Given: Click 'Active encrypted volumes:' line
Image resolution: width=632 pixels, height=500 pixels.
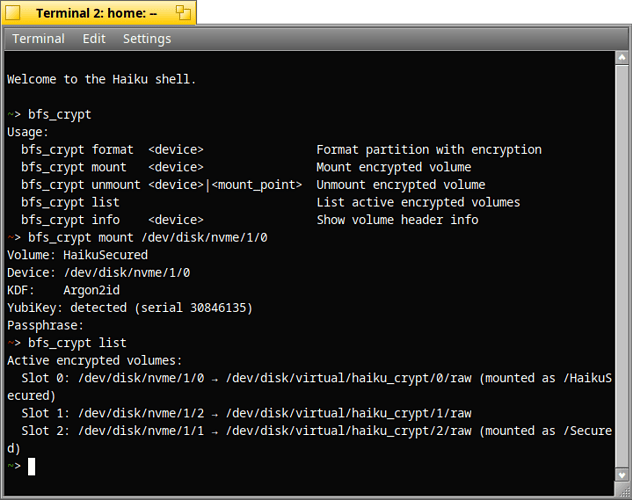Looking at the screenshot, I should coord(94,360).
